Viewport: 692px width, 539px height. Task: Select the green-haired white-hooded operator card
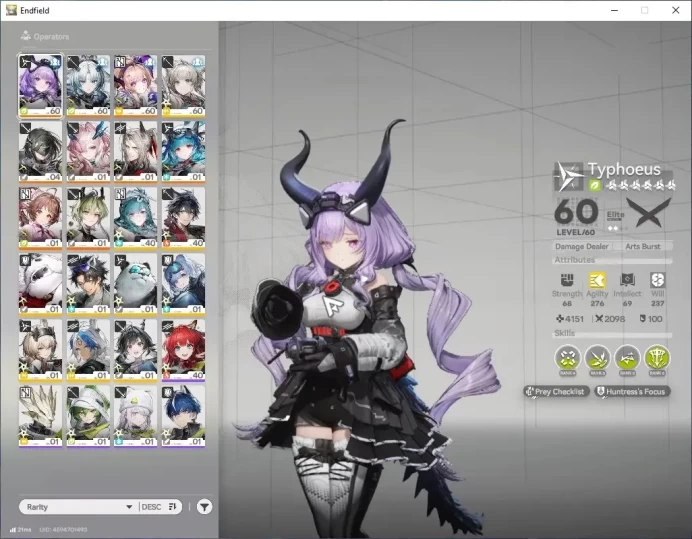[x=88, y=417]
